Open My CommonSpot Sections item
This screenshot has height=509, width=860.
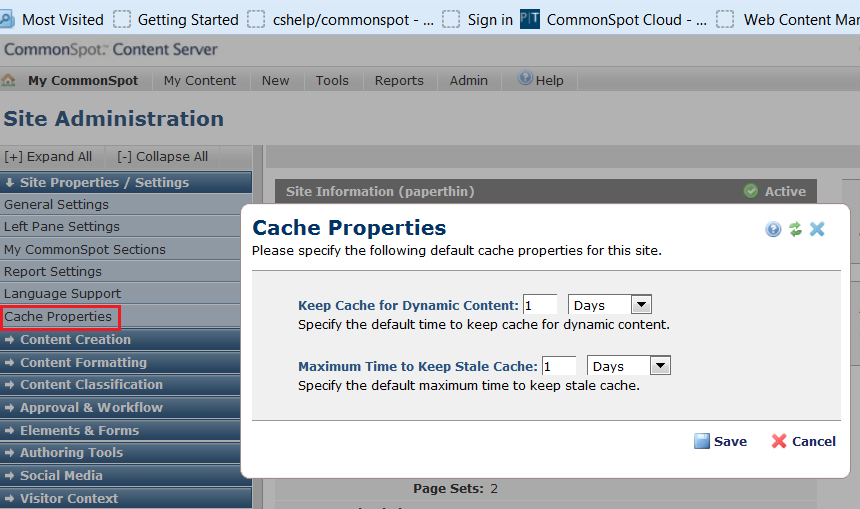pos(84,250)
